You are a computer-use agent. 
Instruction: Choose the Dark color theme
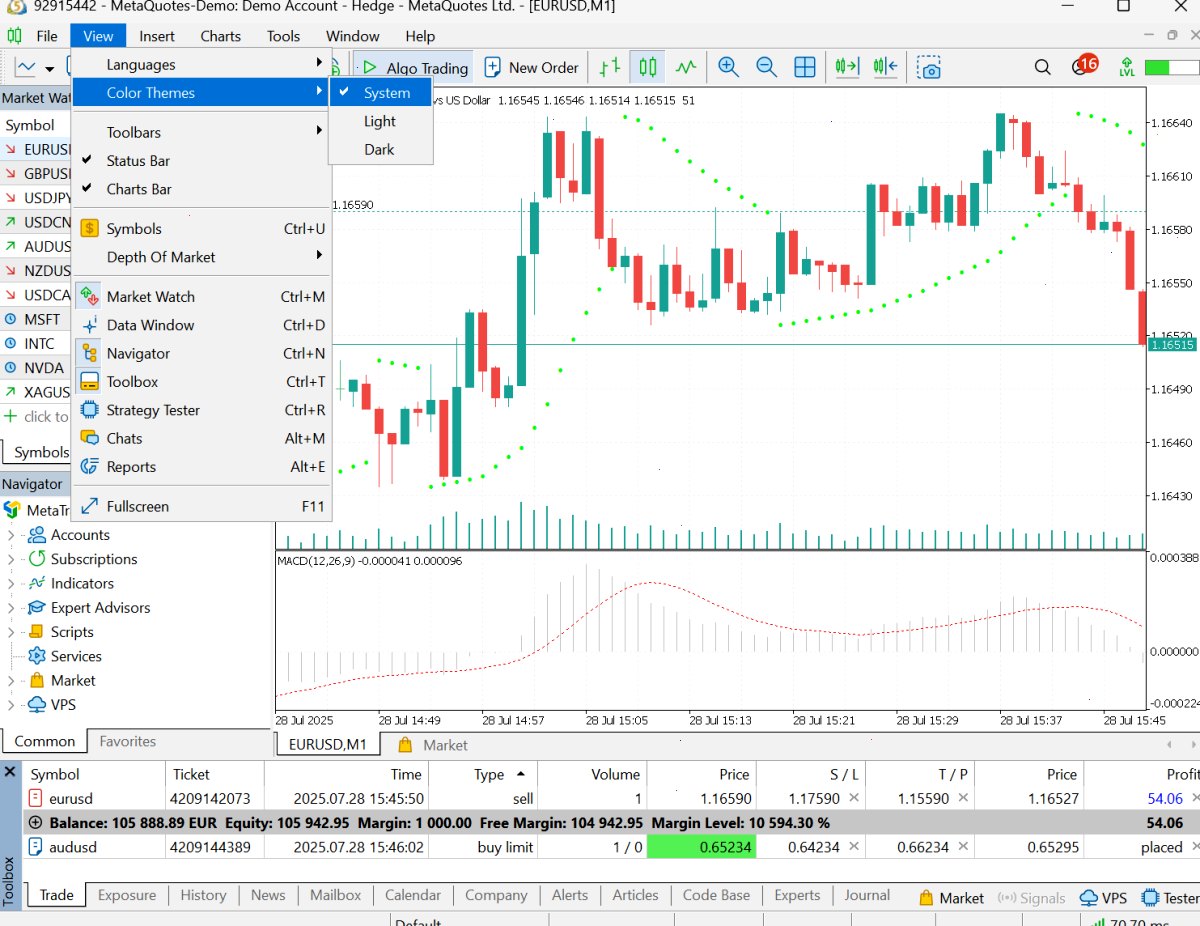pyautogui.click(x=381, y=149)
